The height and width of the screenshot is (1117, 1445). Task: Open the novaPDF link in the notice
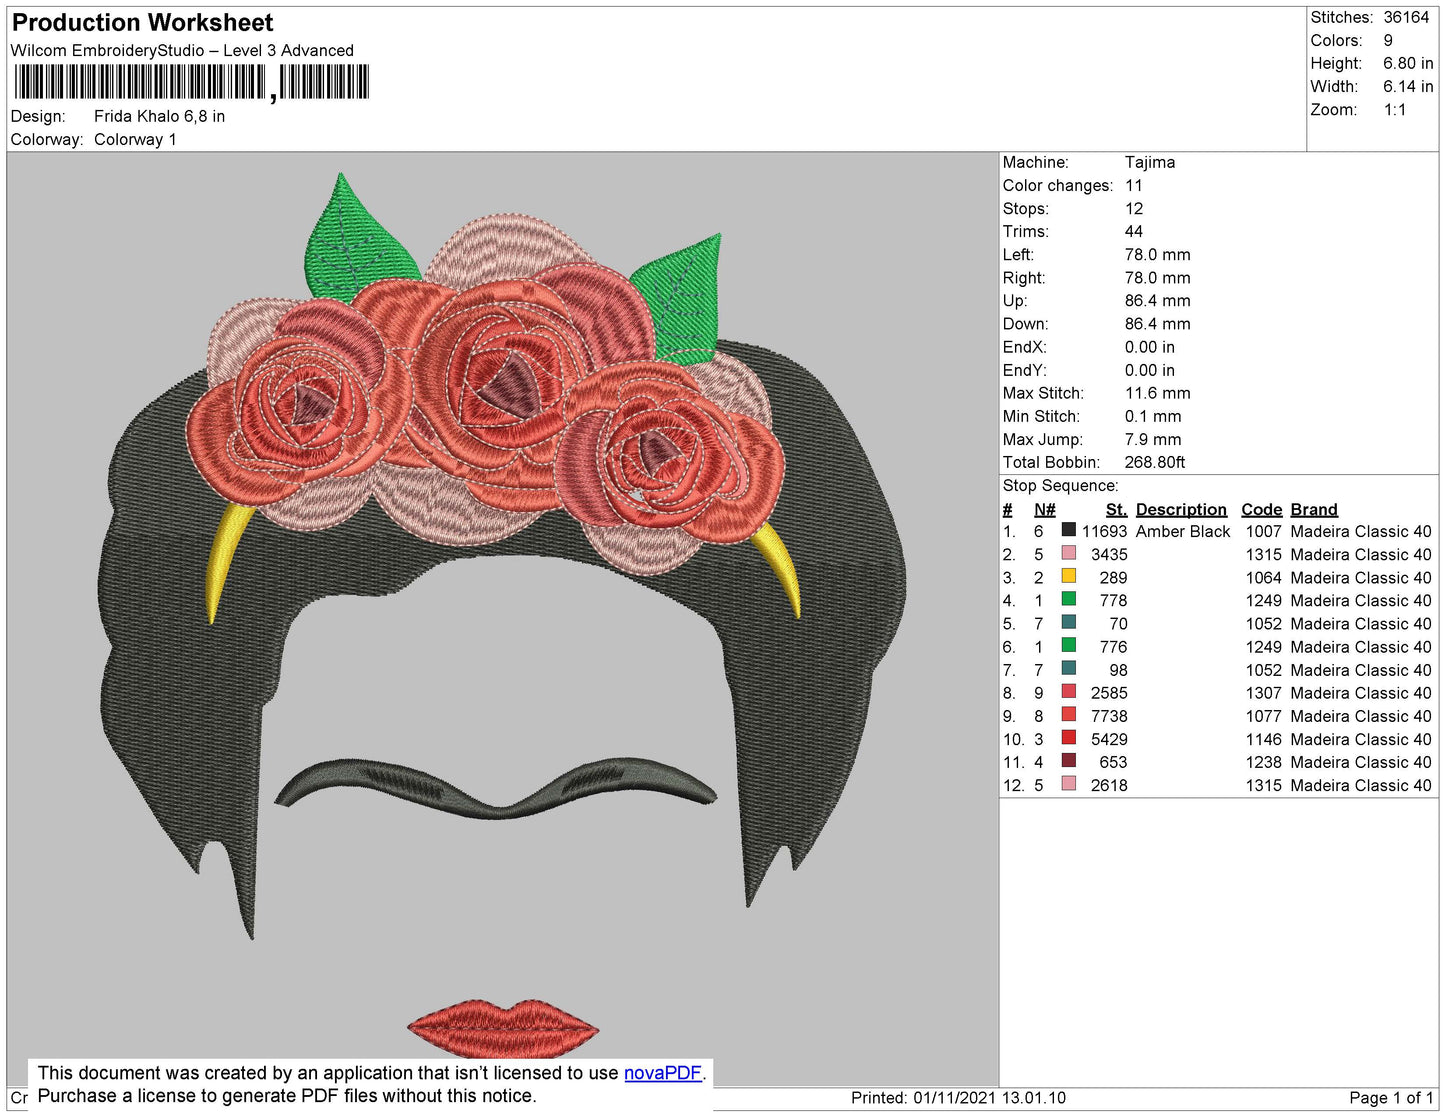click(663, 1073)
